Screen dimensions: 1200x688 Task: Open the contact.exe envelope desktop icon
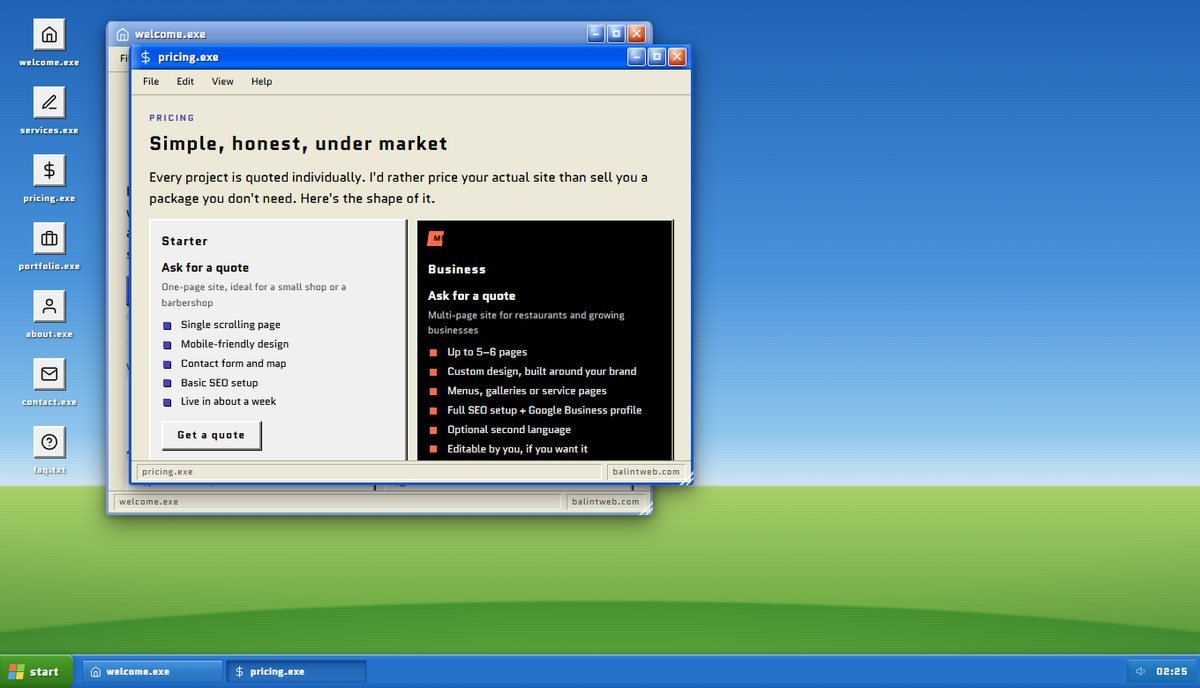click(49, 383)
